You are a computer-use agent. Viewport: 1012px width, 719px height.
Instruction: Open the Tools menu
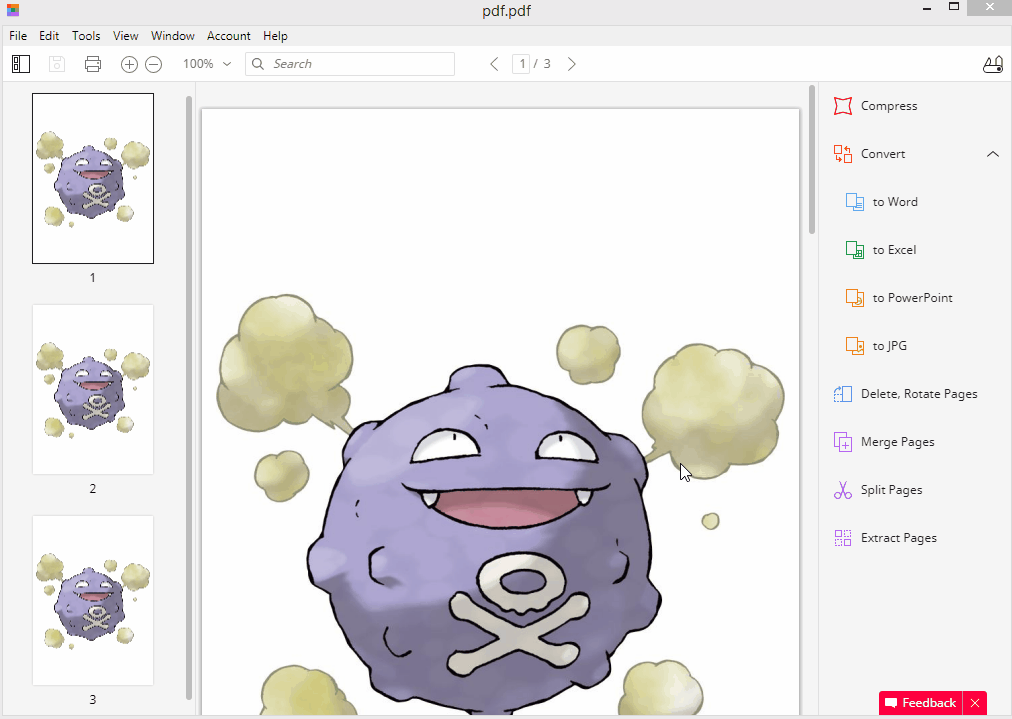point(86,35)
